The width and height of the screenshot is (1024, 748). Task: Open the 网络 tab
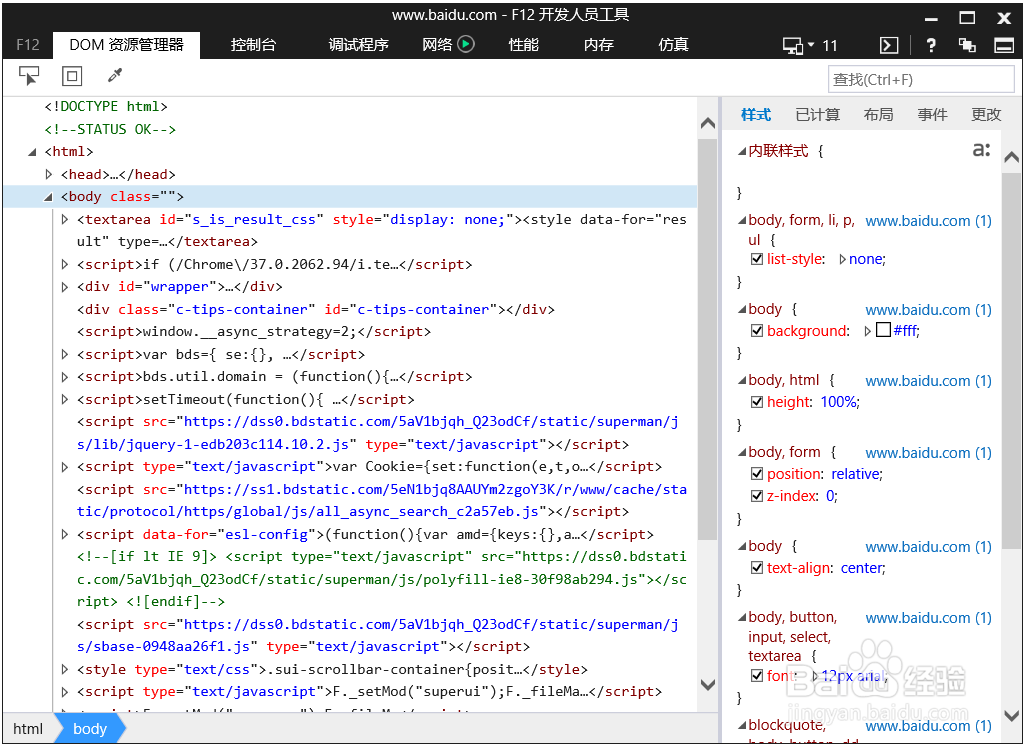[x=437, y=45]
